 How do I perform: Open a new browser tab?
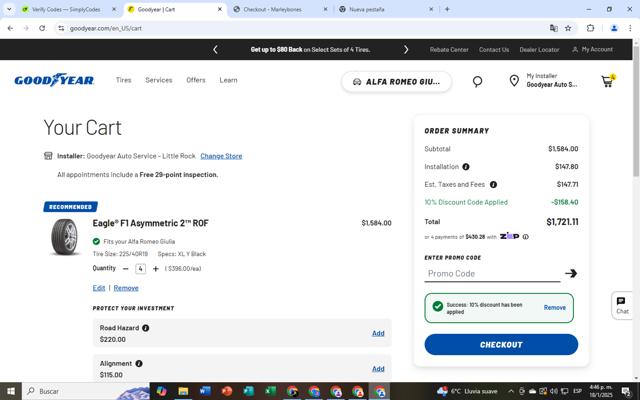pyautogui.click(x=447, y=9)
